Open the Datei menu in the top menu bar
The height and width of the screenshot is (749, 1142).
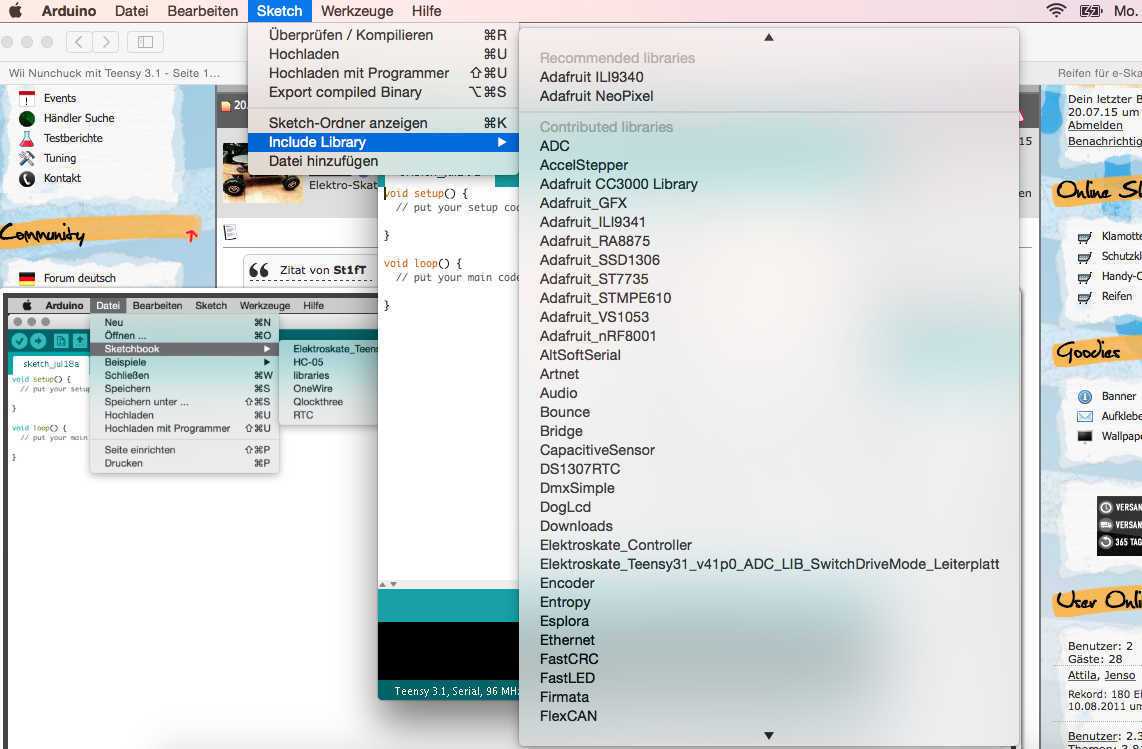pos(132,11)
